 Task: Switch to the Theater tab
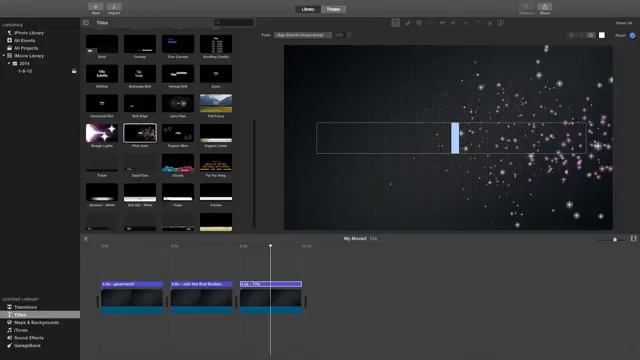[x=333, y=9]
